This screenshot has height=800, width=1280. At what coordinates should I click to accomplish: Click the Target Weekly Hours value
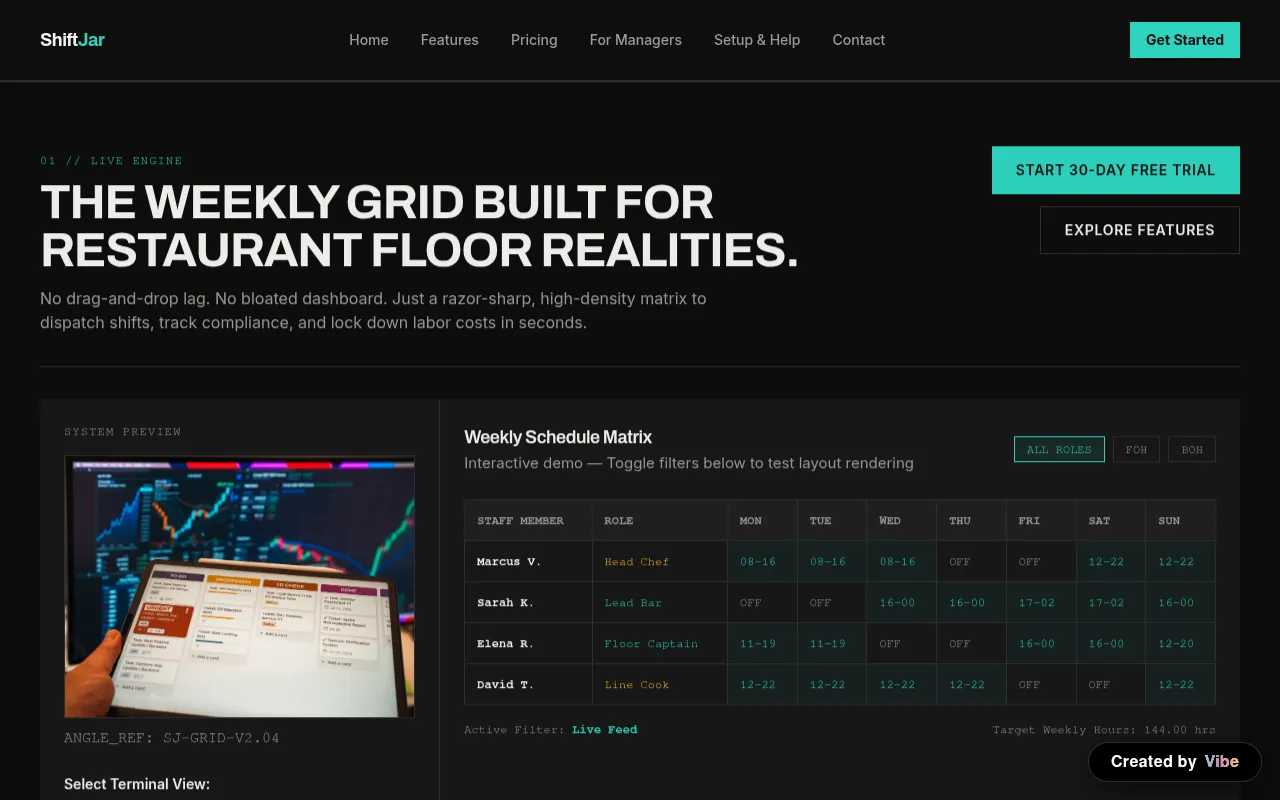1104,730
